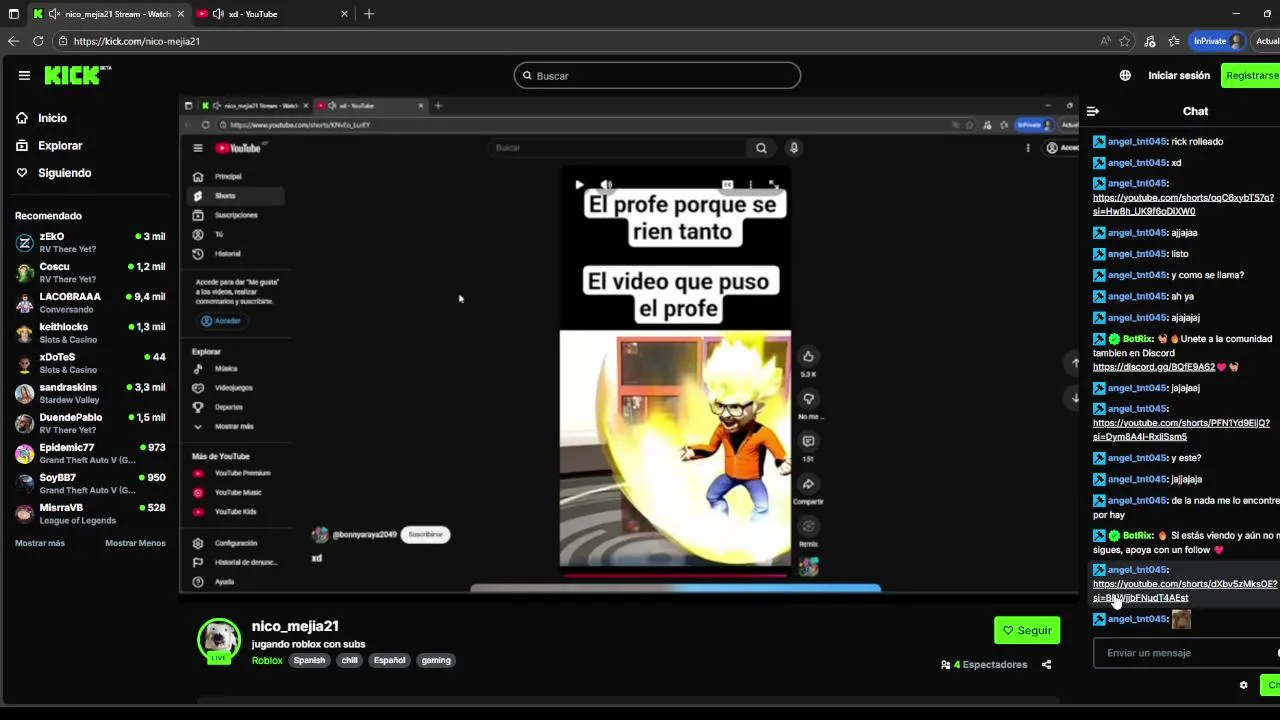This screenshot has width=1280, height=720.
Task: Click the Remix icon on the Short
Action: coord(808,527)
